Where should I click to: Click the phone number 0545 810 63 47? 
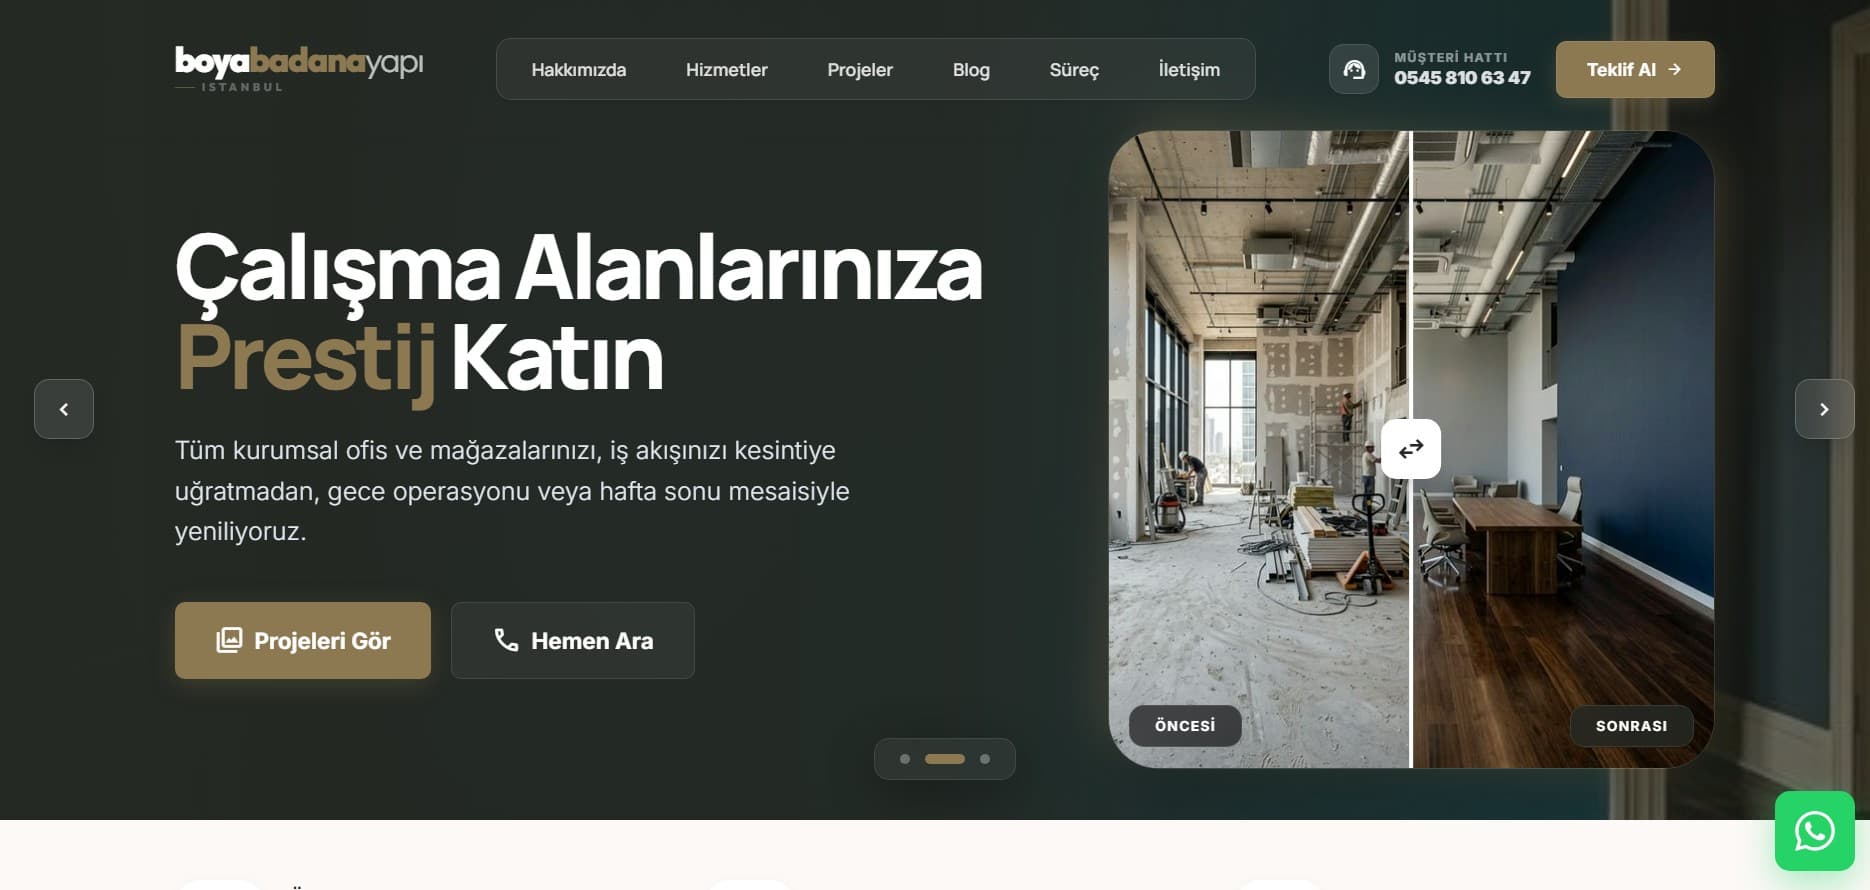[x=1461, y=78]
